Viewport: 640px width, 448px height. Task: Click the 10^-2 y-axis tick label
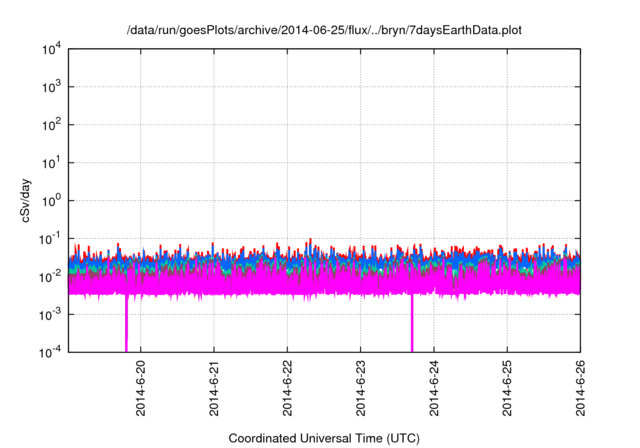50,277
